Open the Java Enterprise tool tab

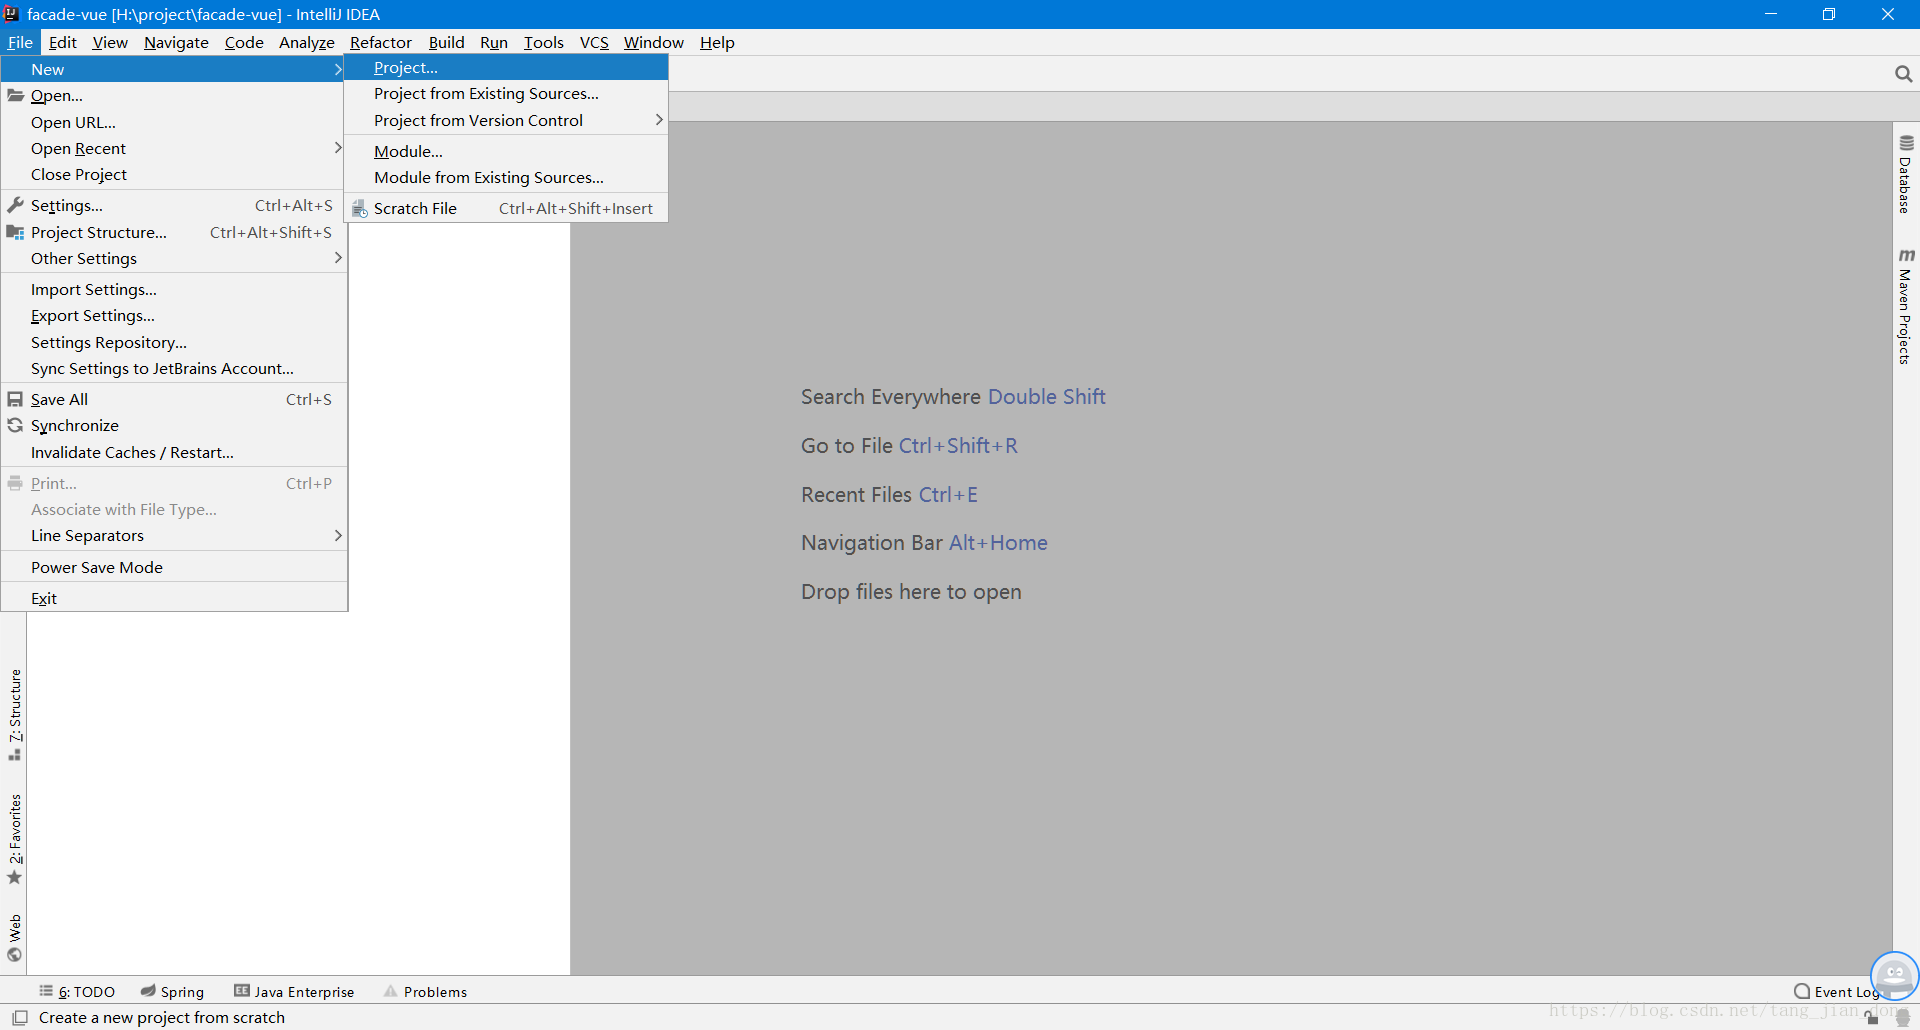tap(294, 991)
